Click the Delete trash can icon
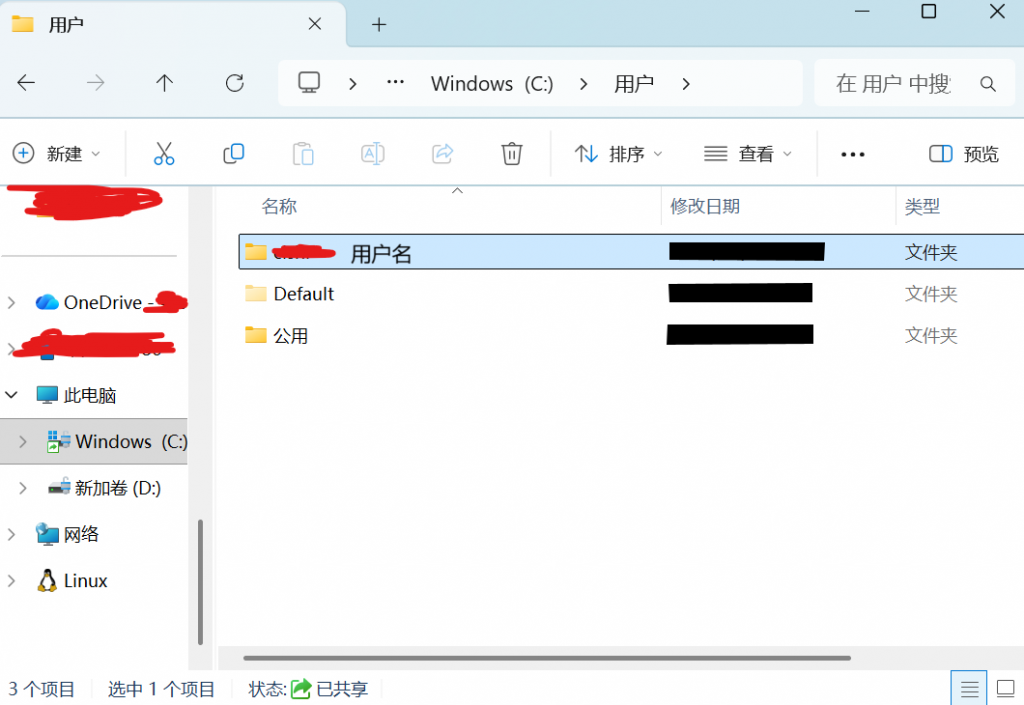 click(x=511, y=153)
